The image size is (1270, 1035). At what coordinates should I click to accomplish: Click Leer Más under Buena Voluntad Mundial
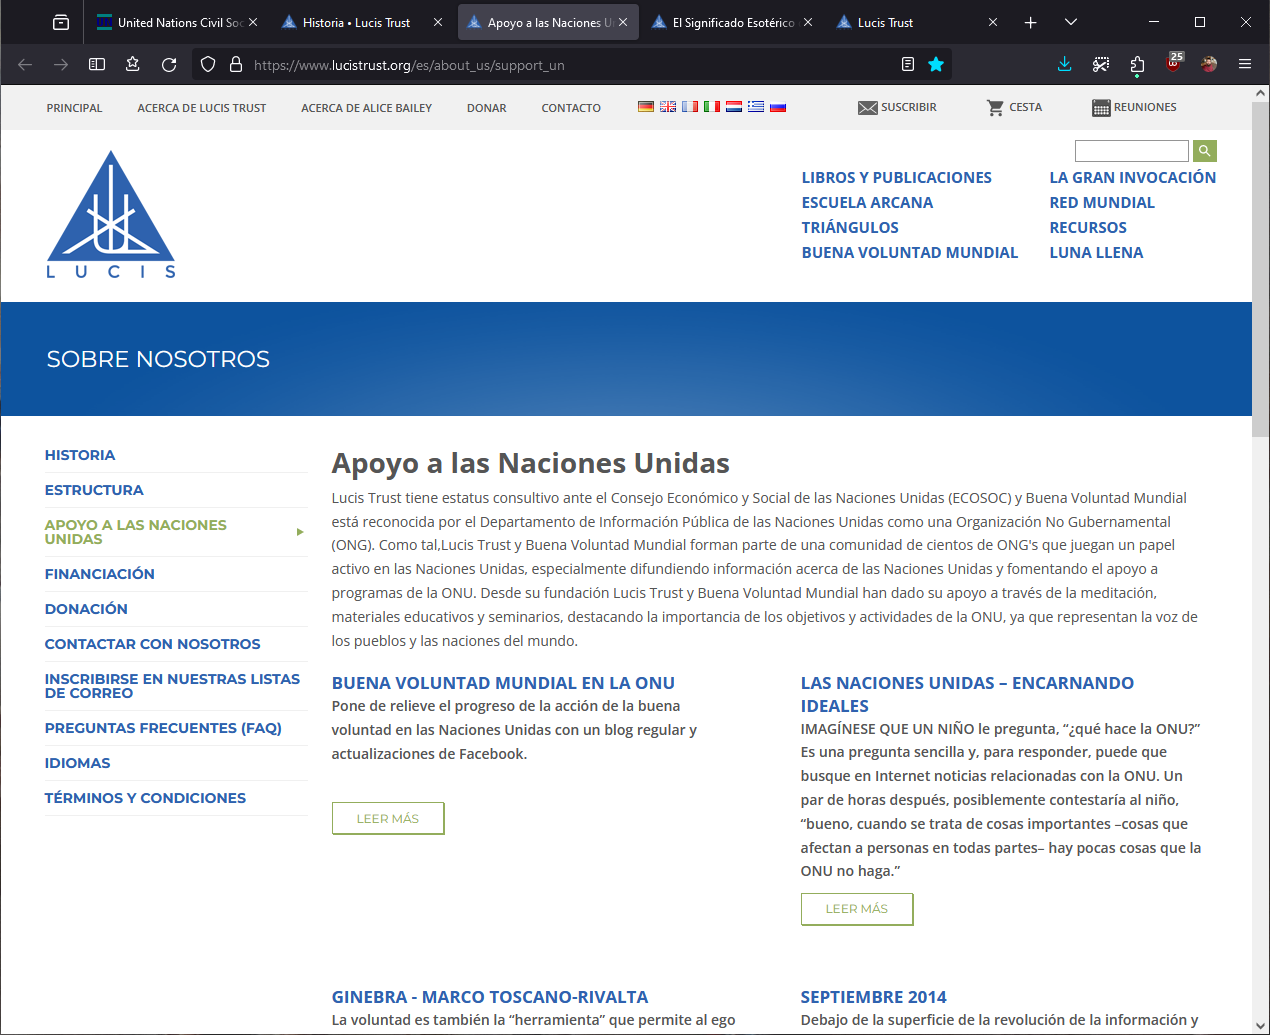388,818
